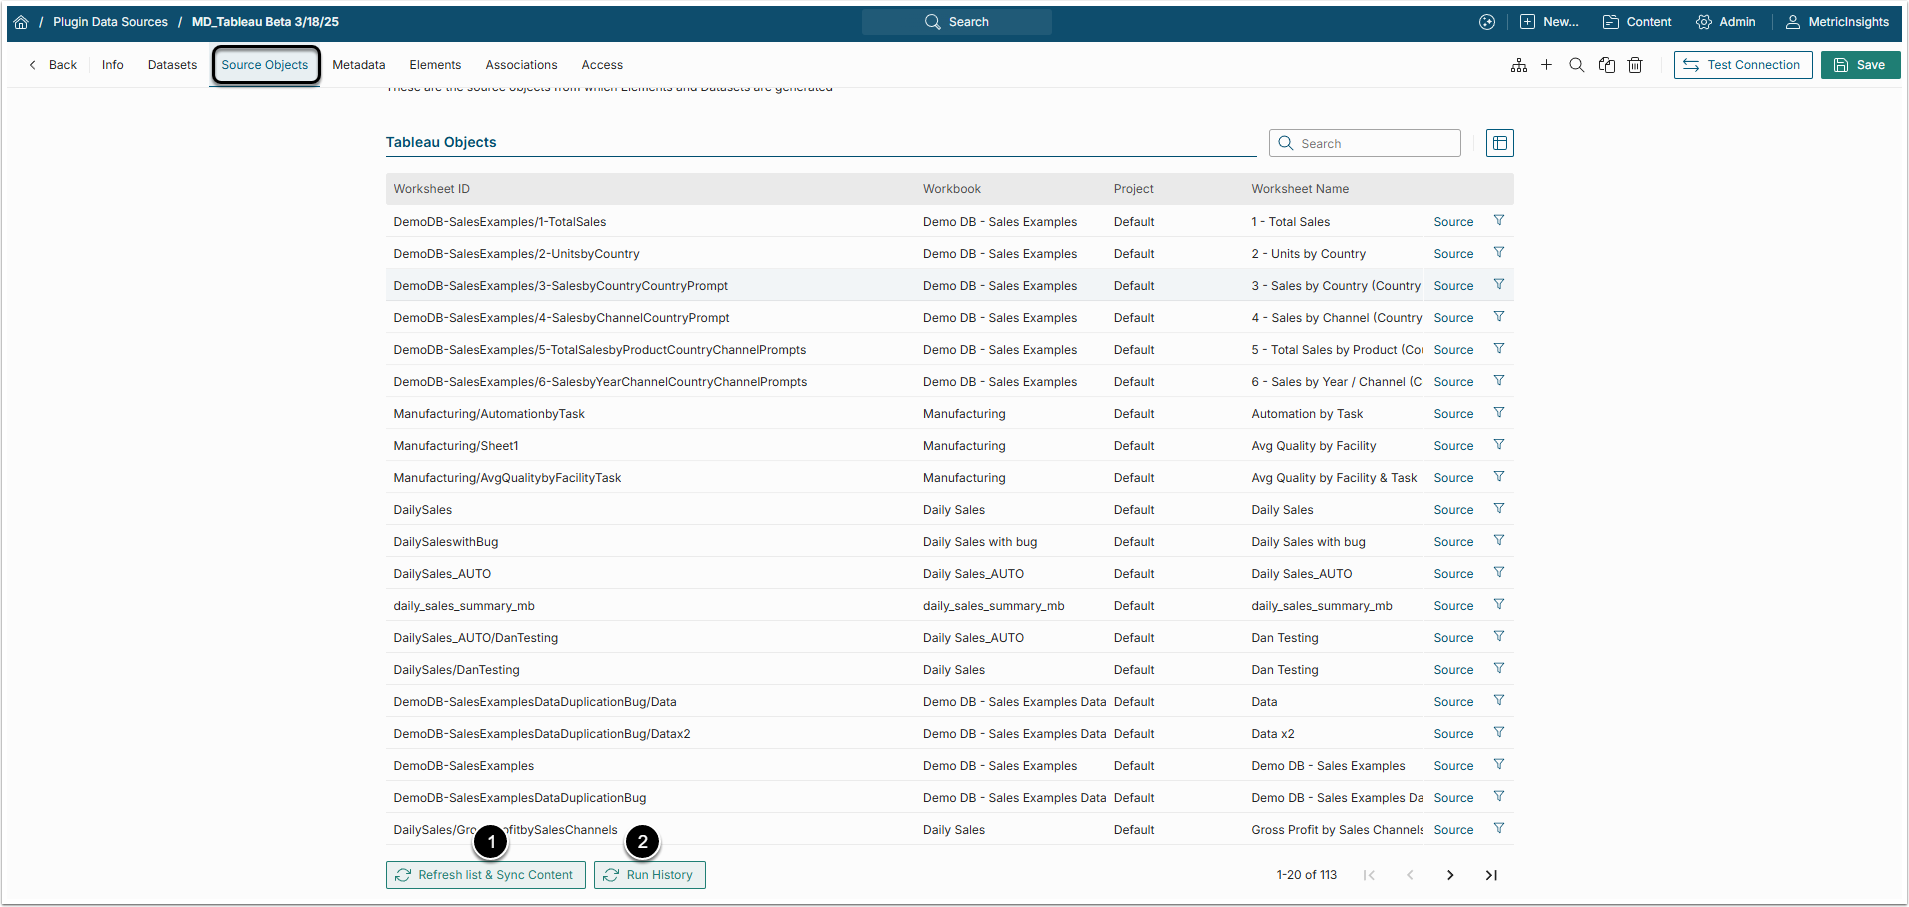Screen dimensions: 1909x907
Task: Open the column layout icon beside search
Action: coord(1499,143)
